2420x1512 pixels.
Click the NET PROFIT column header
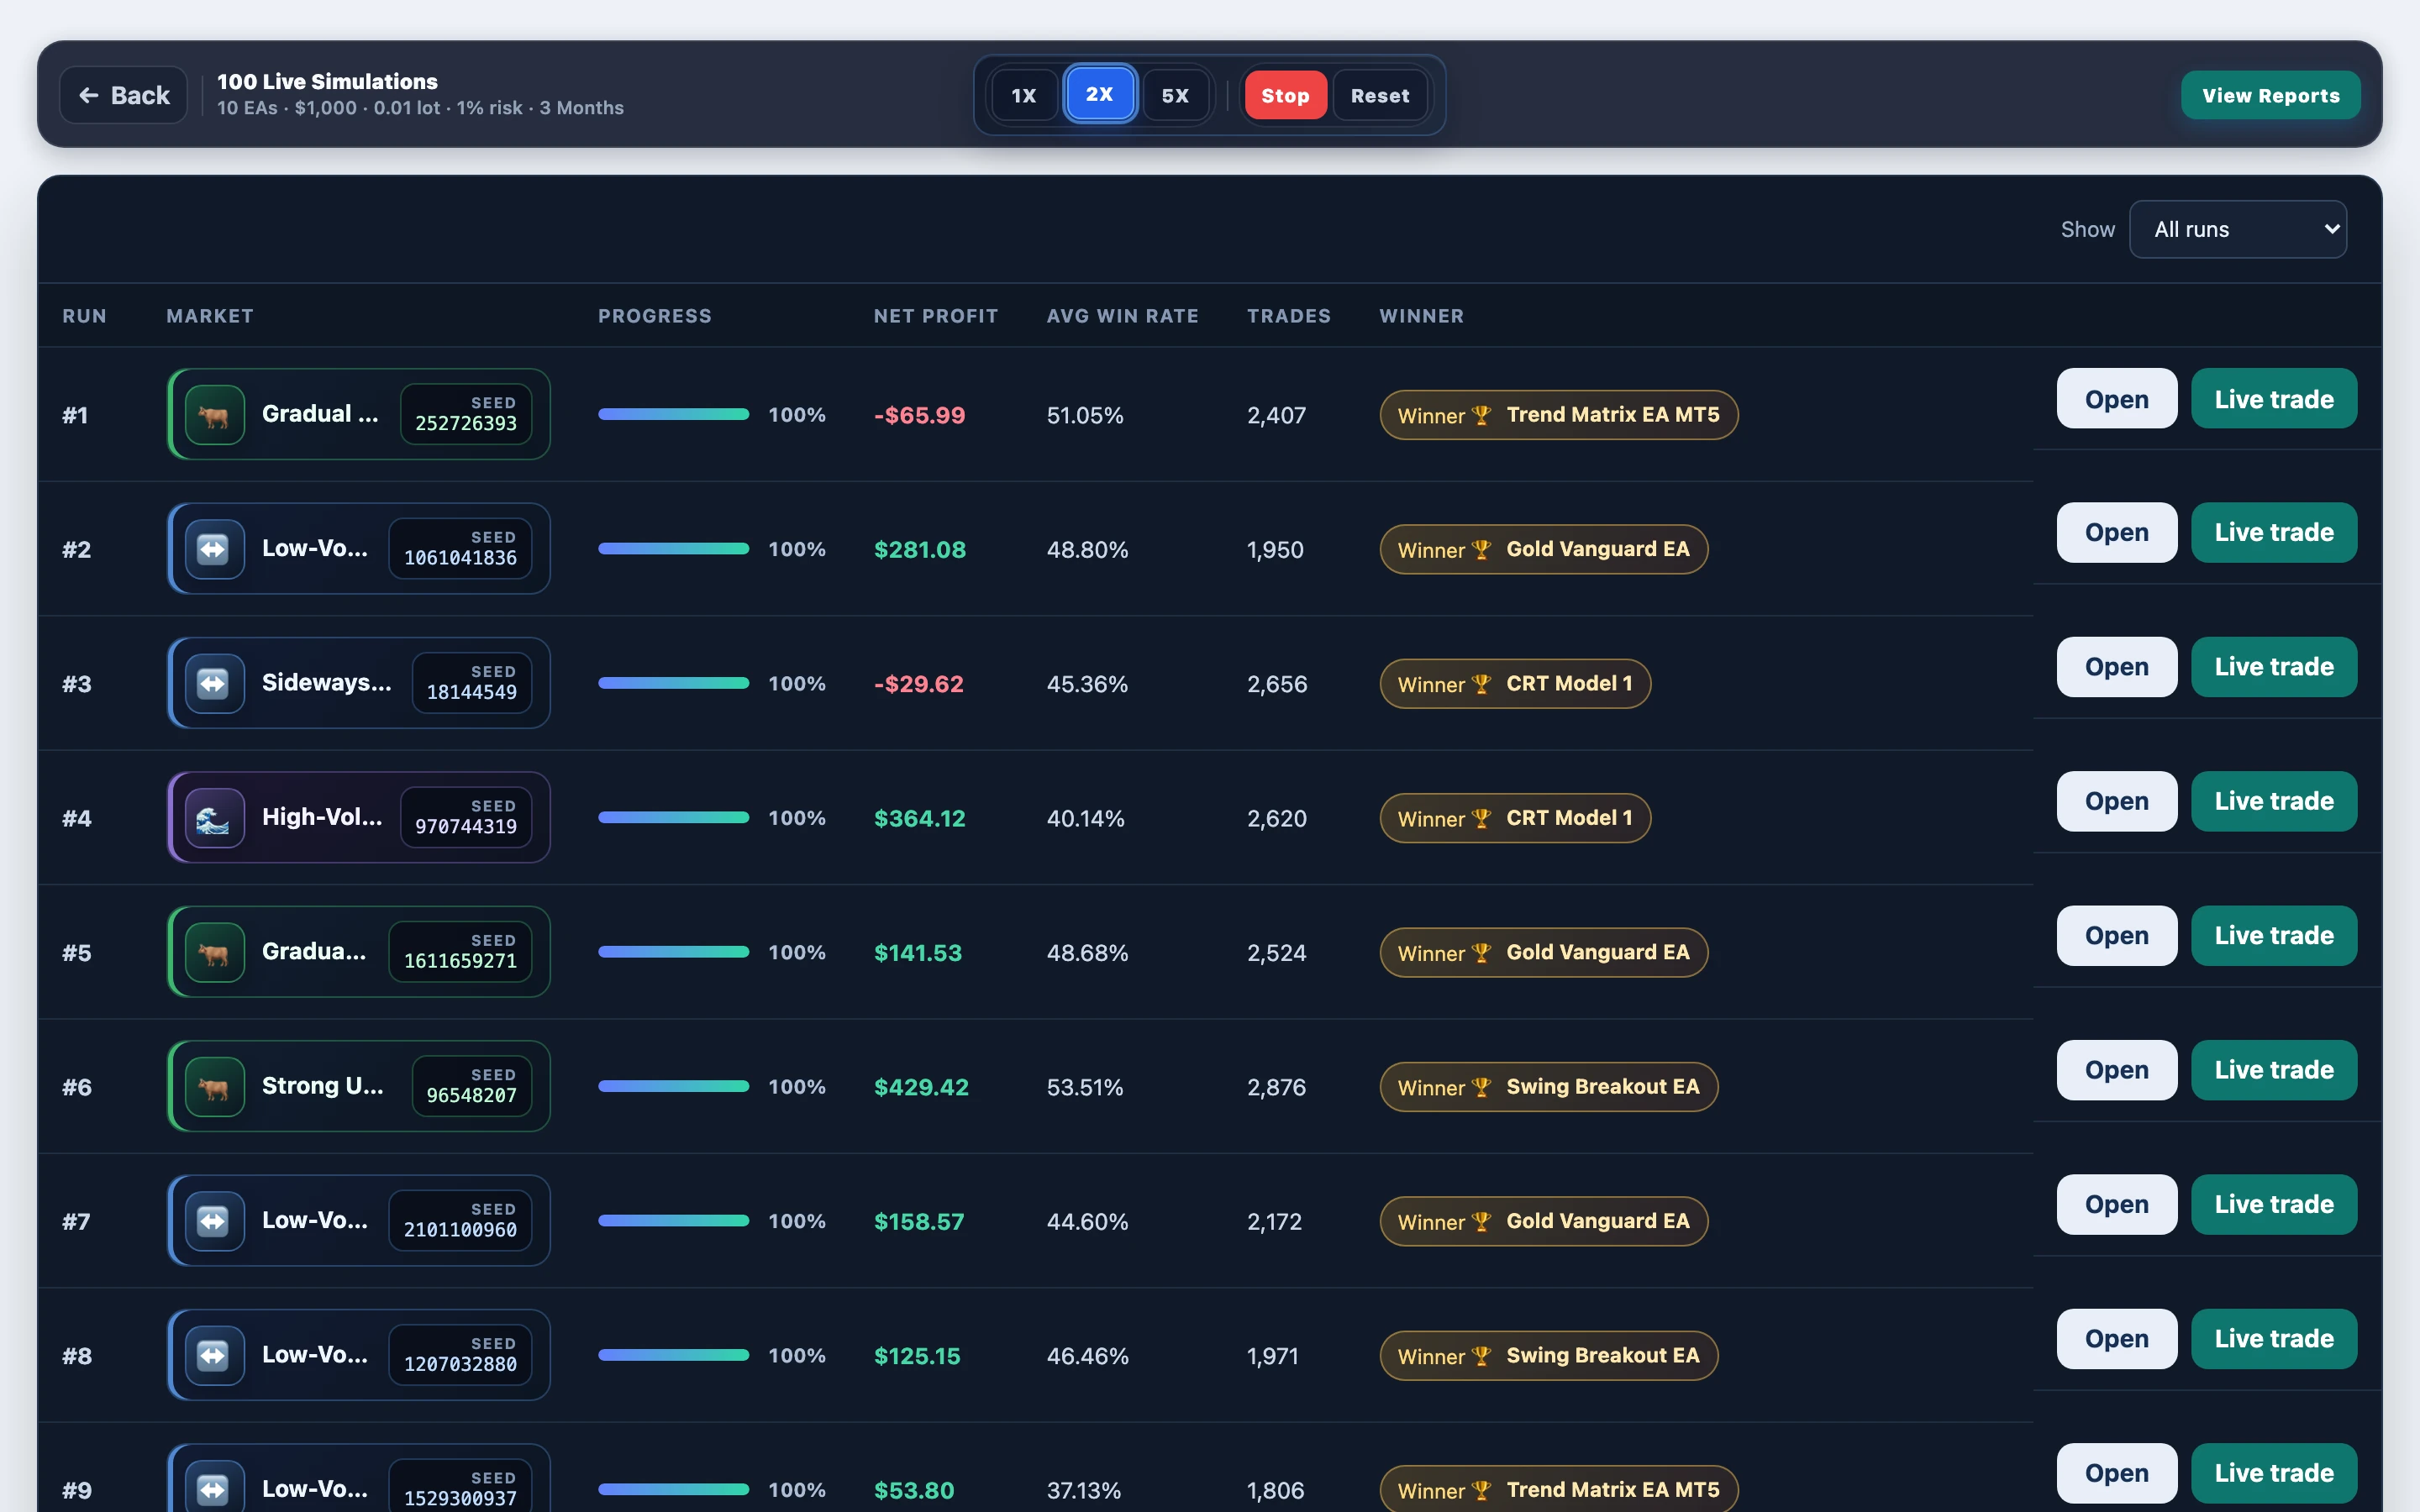936,316
